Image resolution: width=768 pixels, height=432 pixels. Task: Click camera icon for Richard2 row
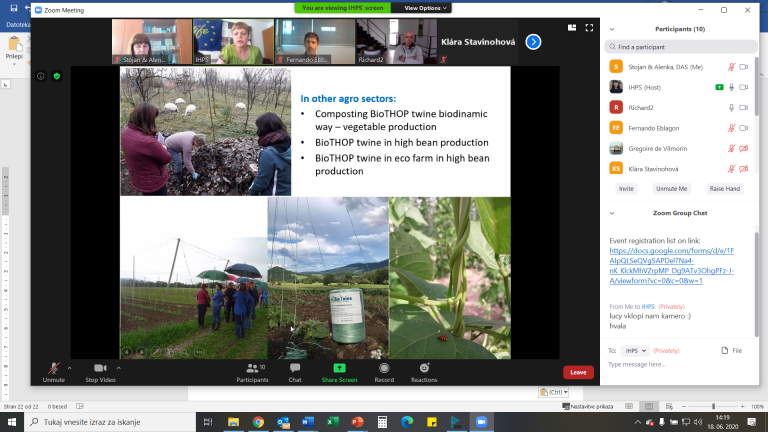tap(744, 108)
